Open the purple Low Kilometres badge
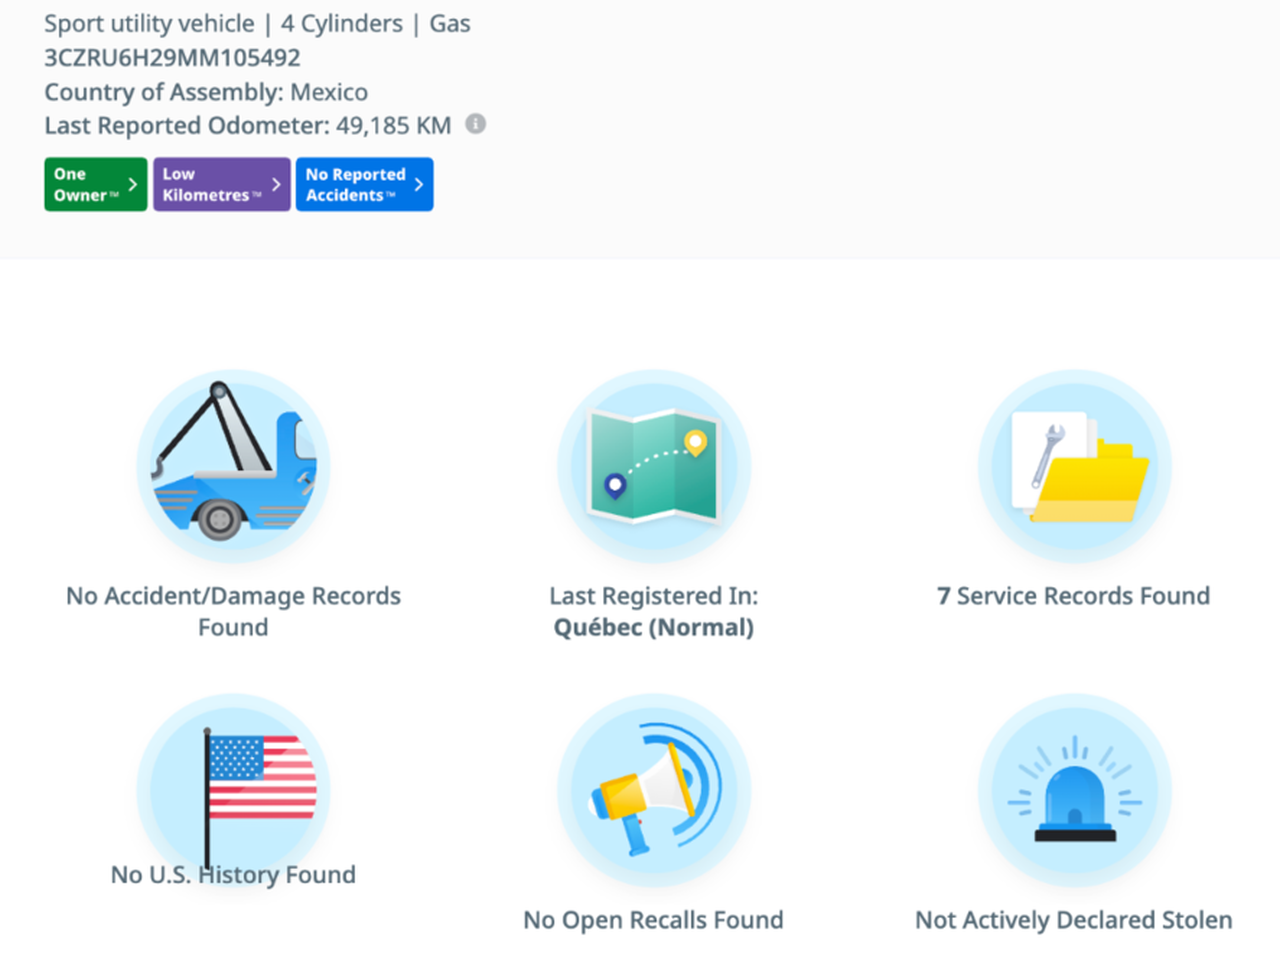 [207, 184]
